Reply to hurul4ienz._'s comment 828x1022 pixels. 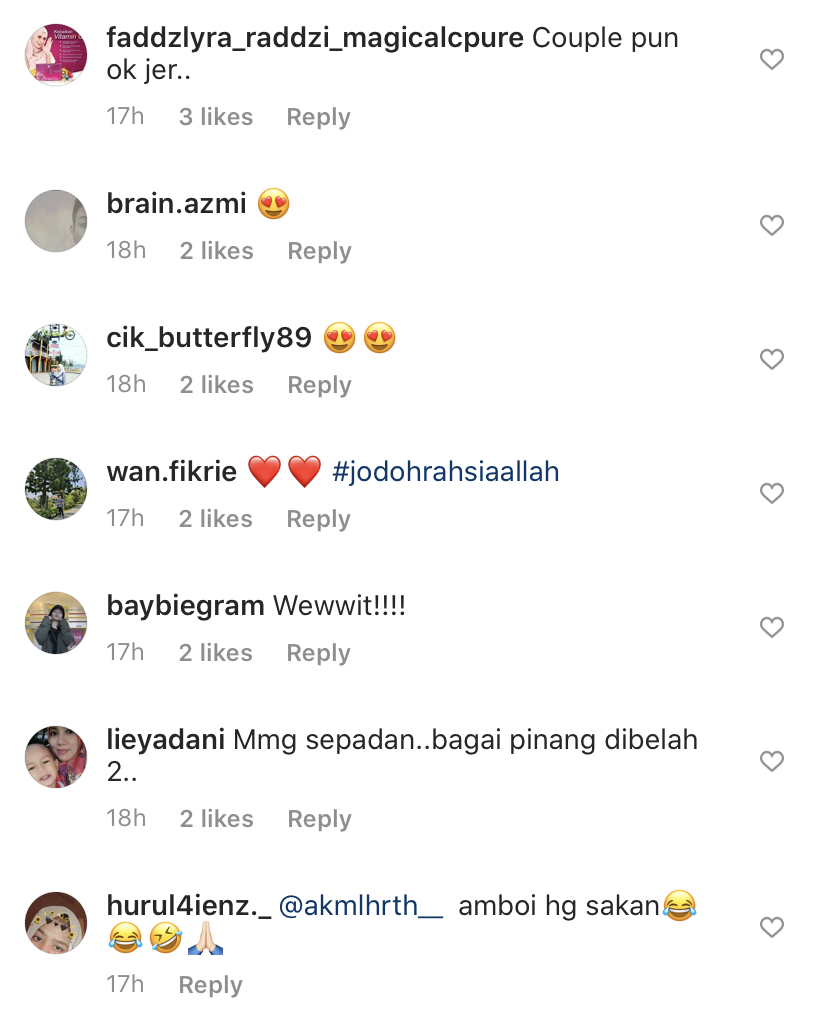(x=211, y=985)
